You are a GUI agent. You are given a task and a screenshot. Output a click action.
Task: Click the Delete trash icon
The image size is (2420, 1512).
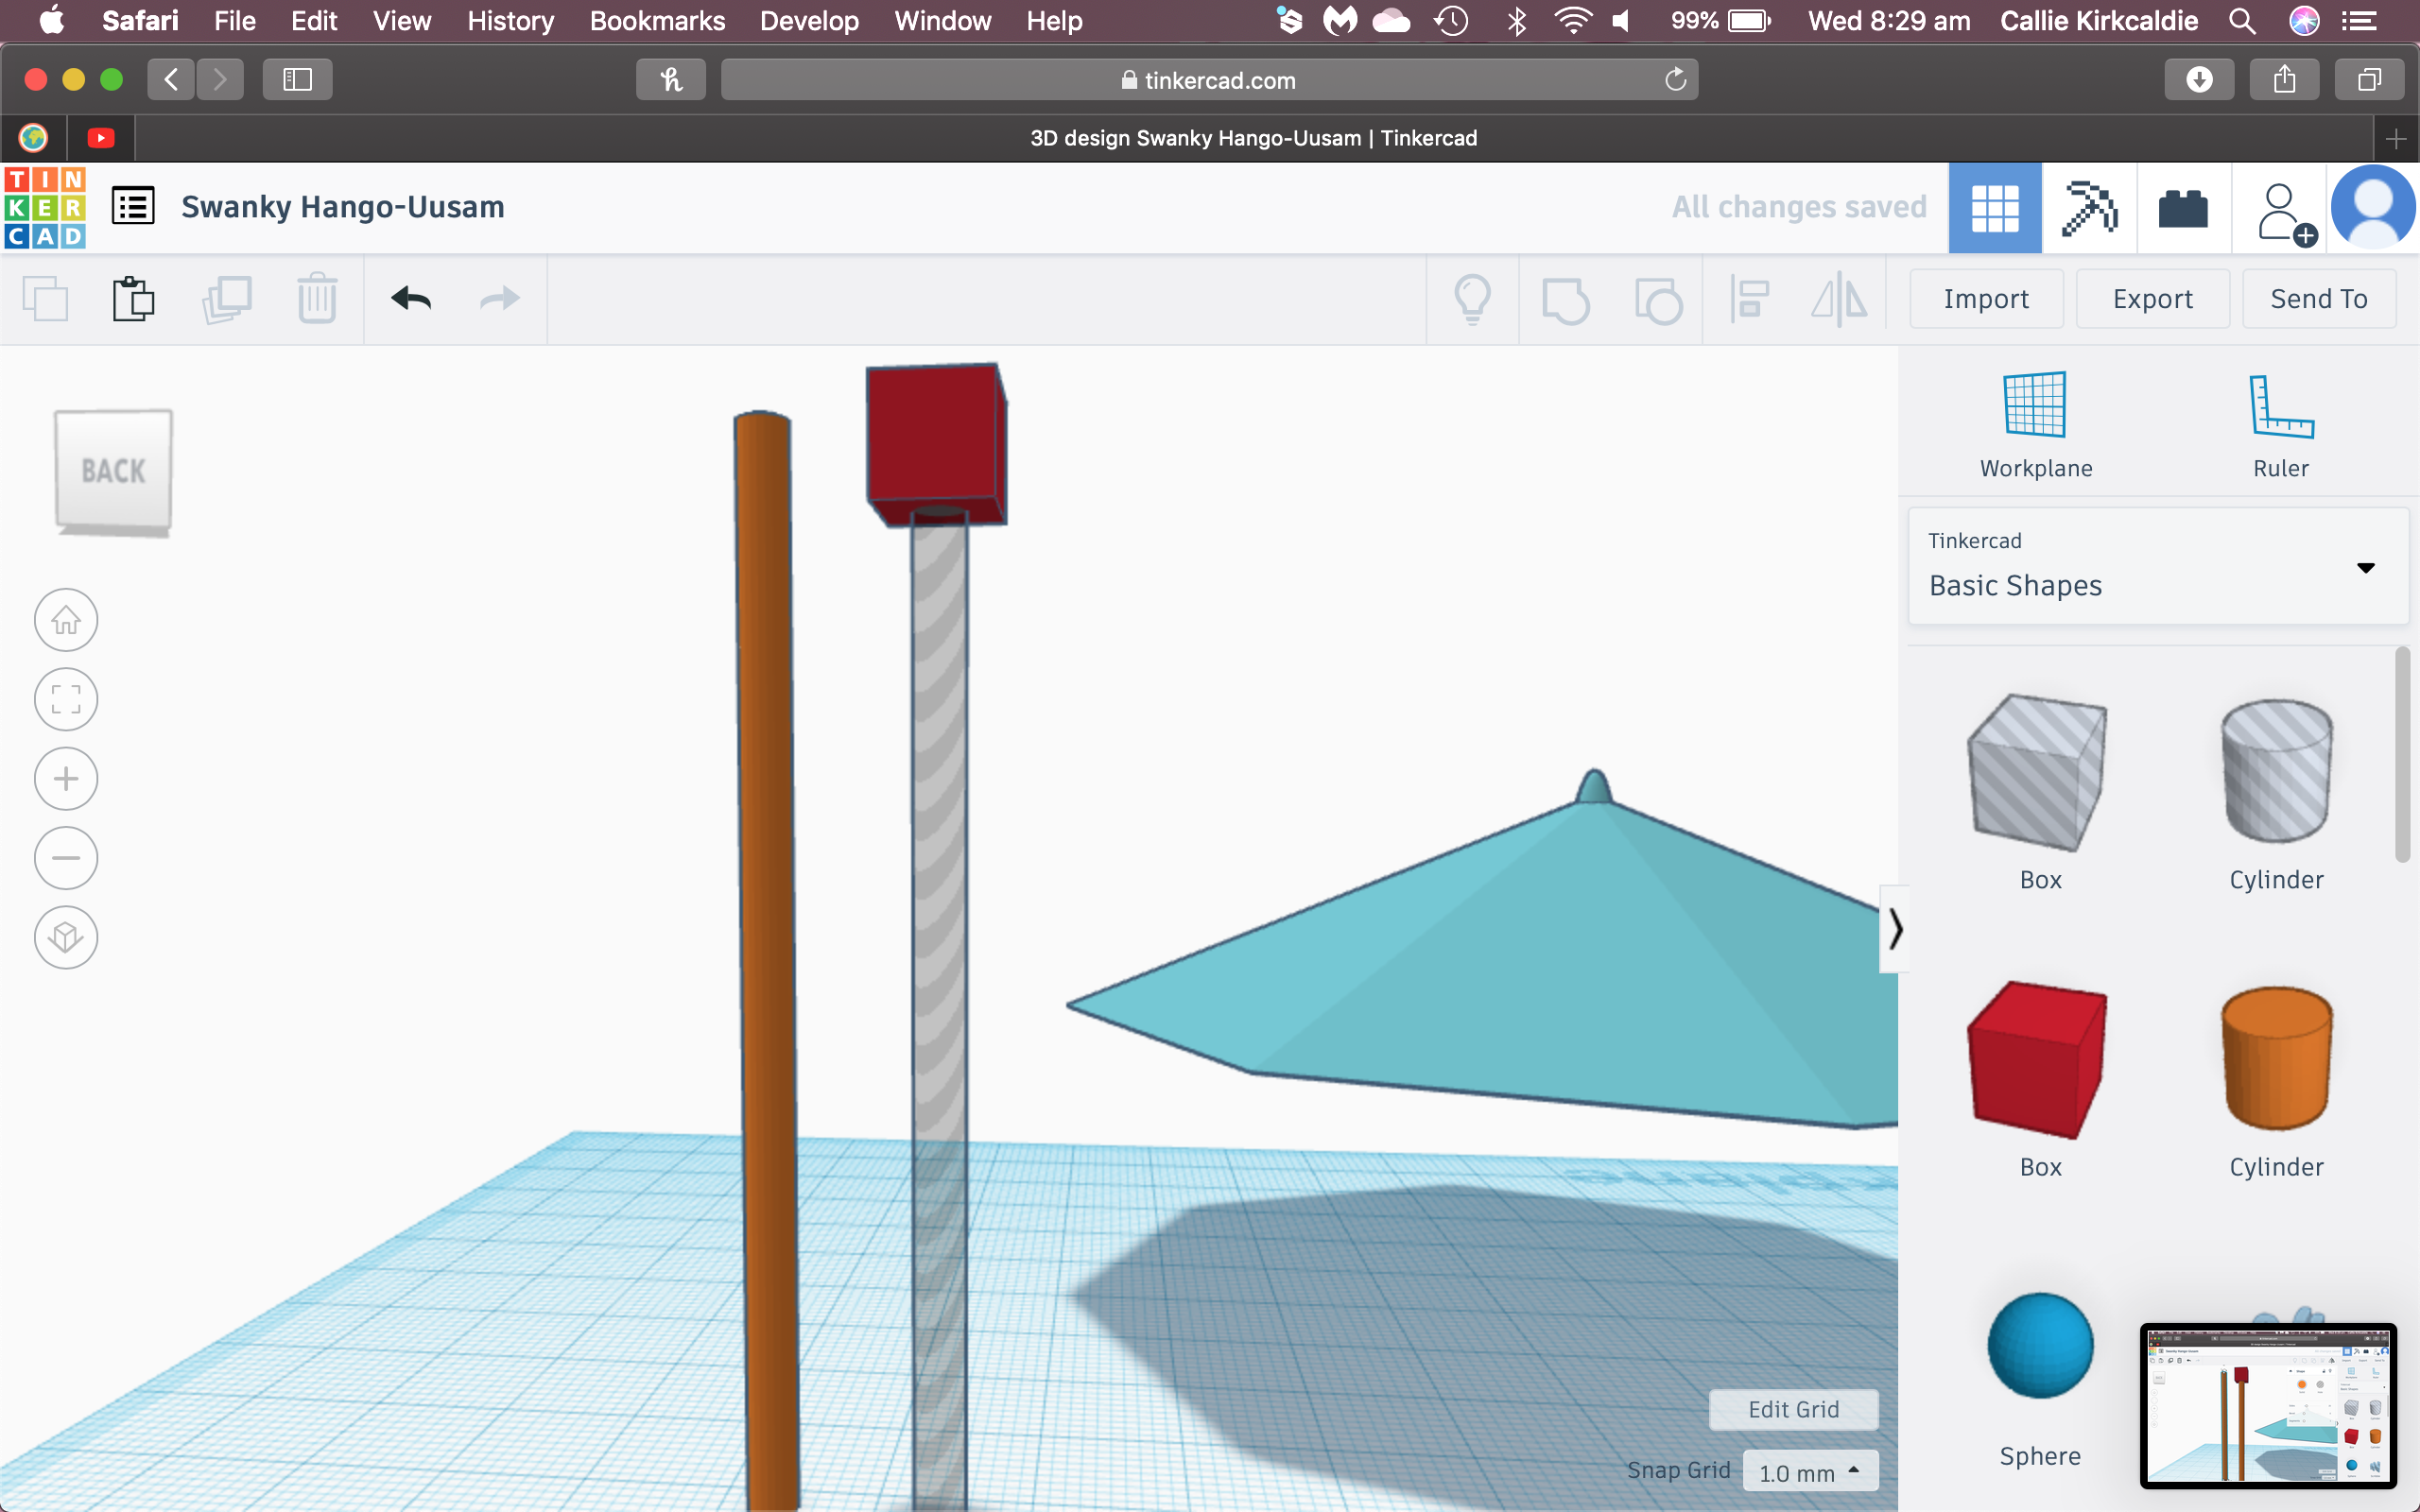tap(317, 298)
